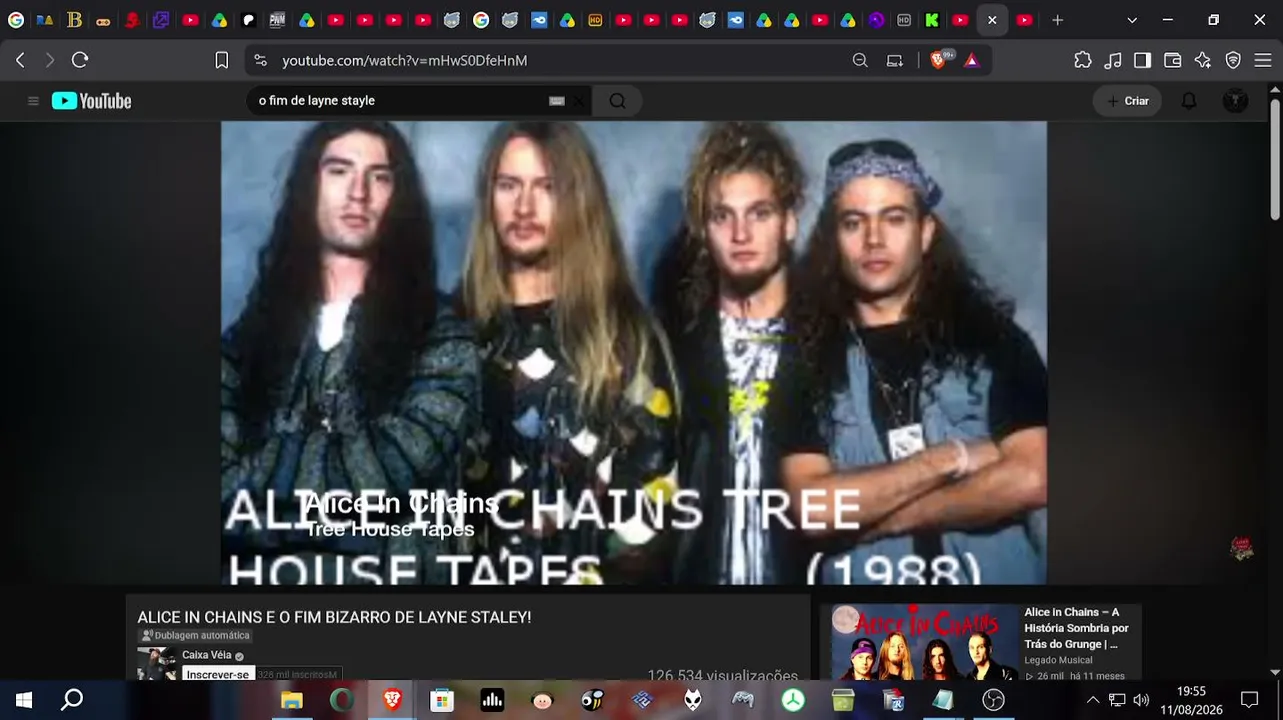
Task: Open the volume control in system tray
Action: point(1141,700)
